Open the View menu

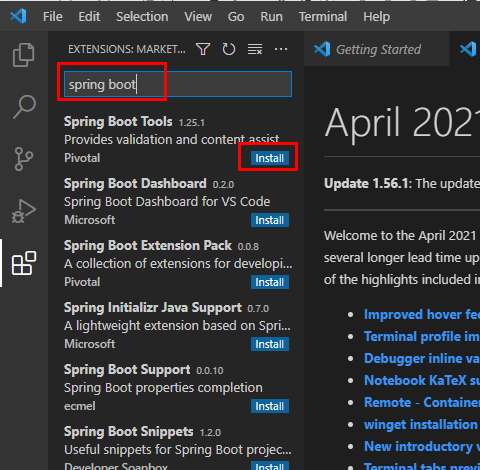point(198,17)
